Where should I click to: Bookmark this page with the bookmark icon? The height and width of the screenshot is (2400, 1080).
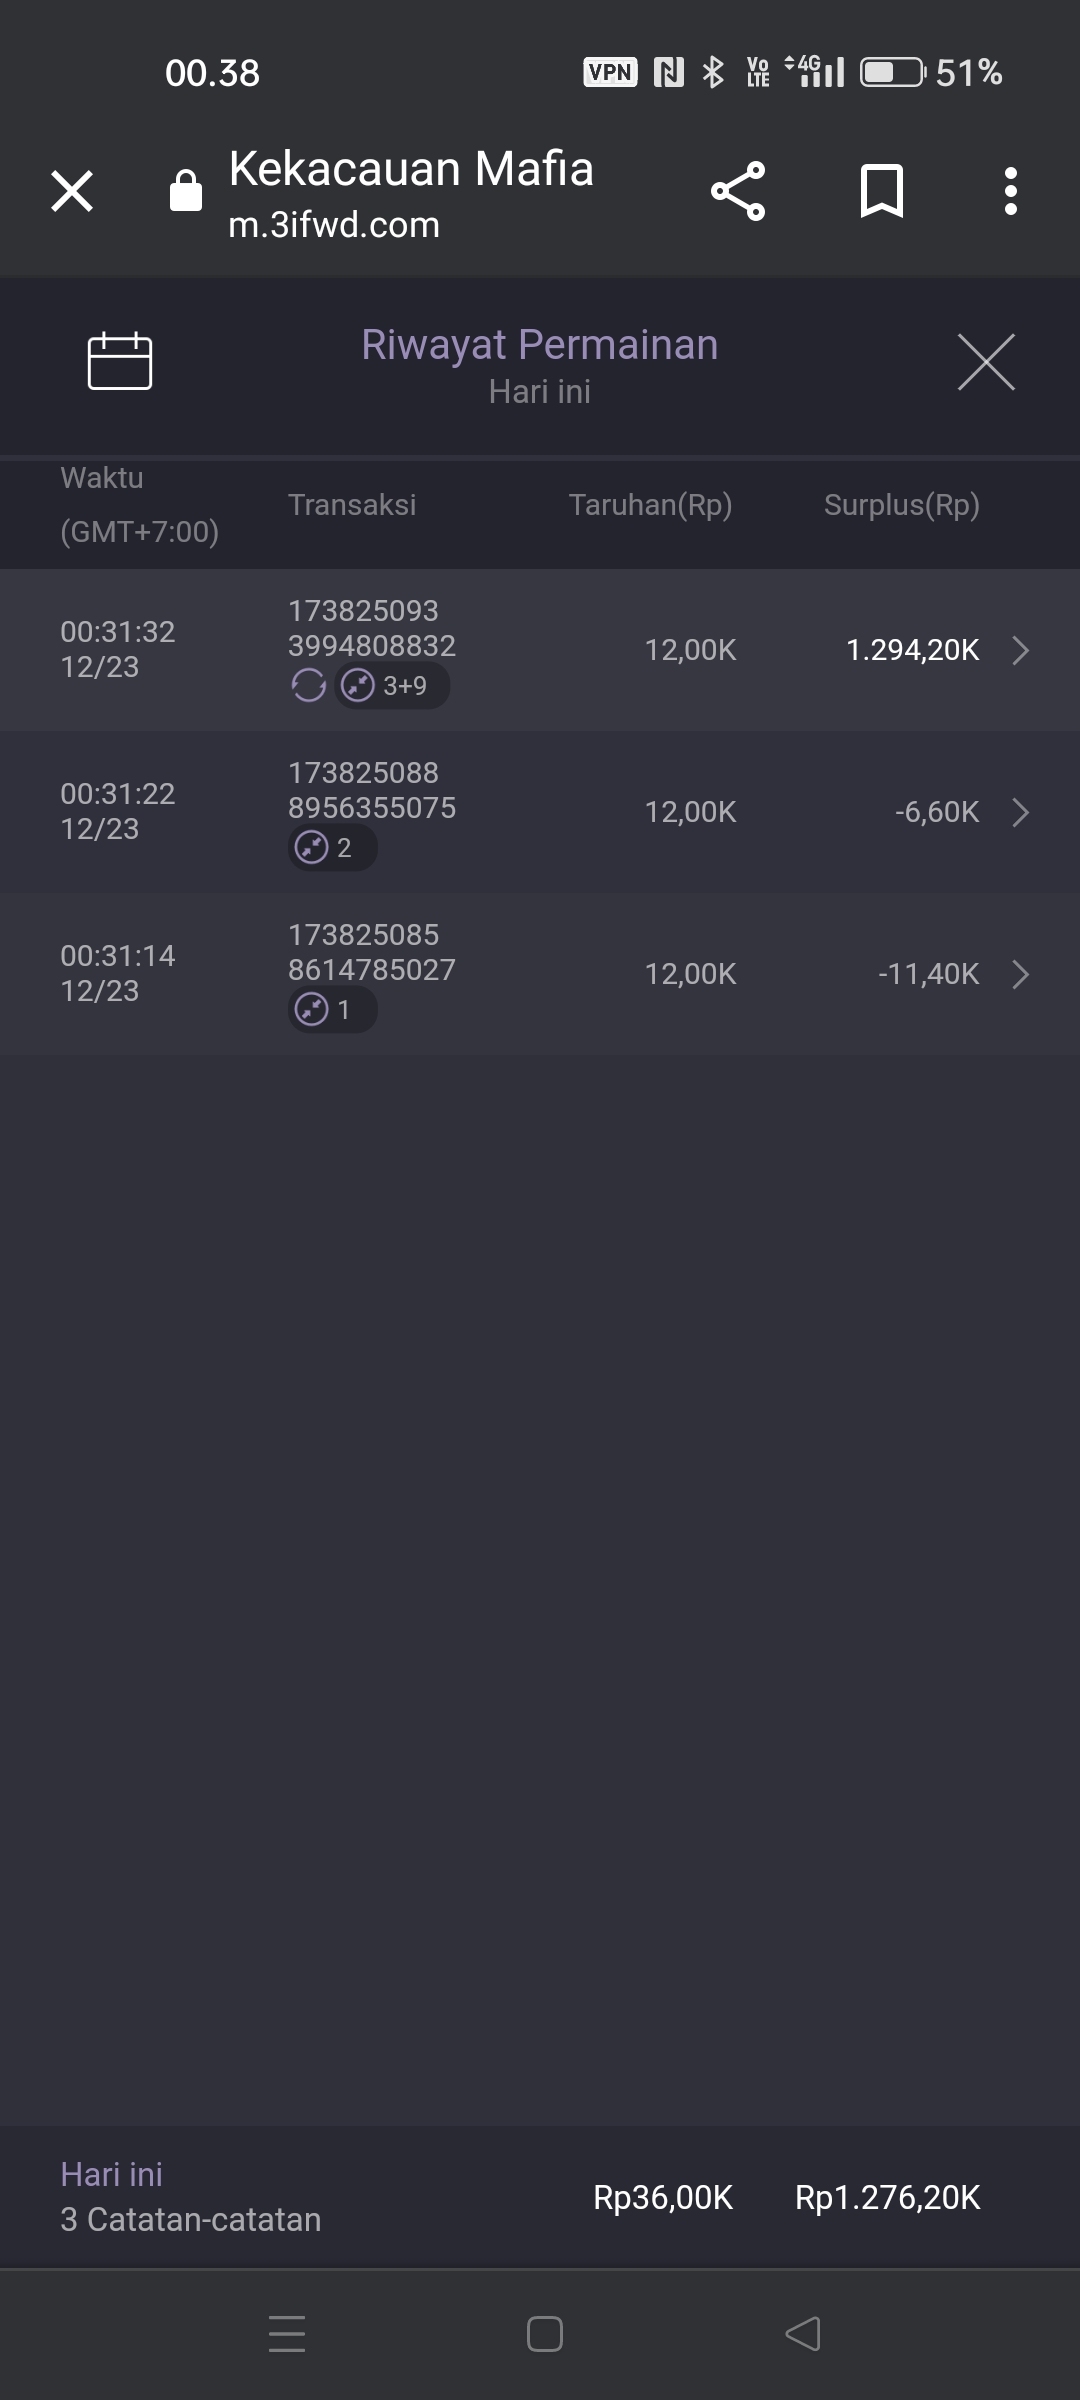pyautogui.click(x=881, y=190)
